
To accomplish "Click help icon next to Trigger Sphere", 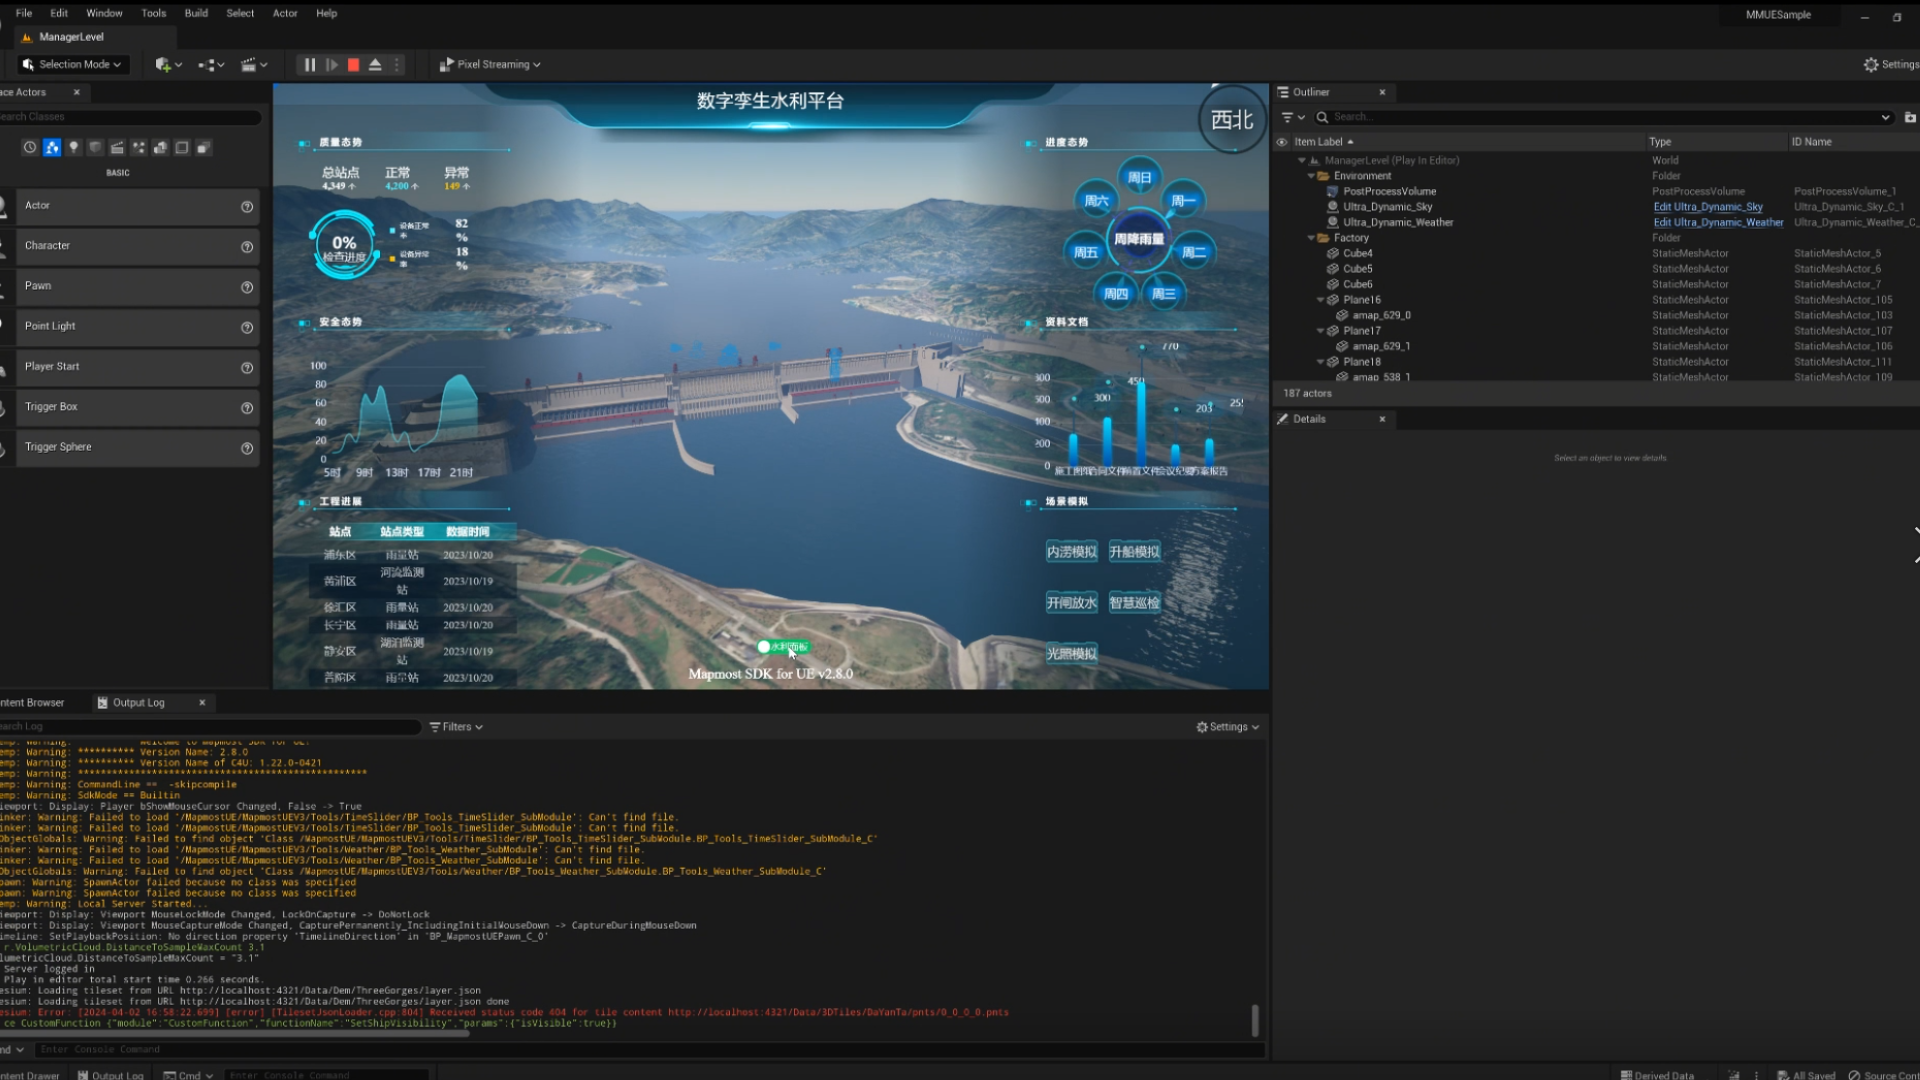I will [247, 448].
